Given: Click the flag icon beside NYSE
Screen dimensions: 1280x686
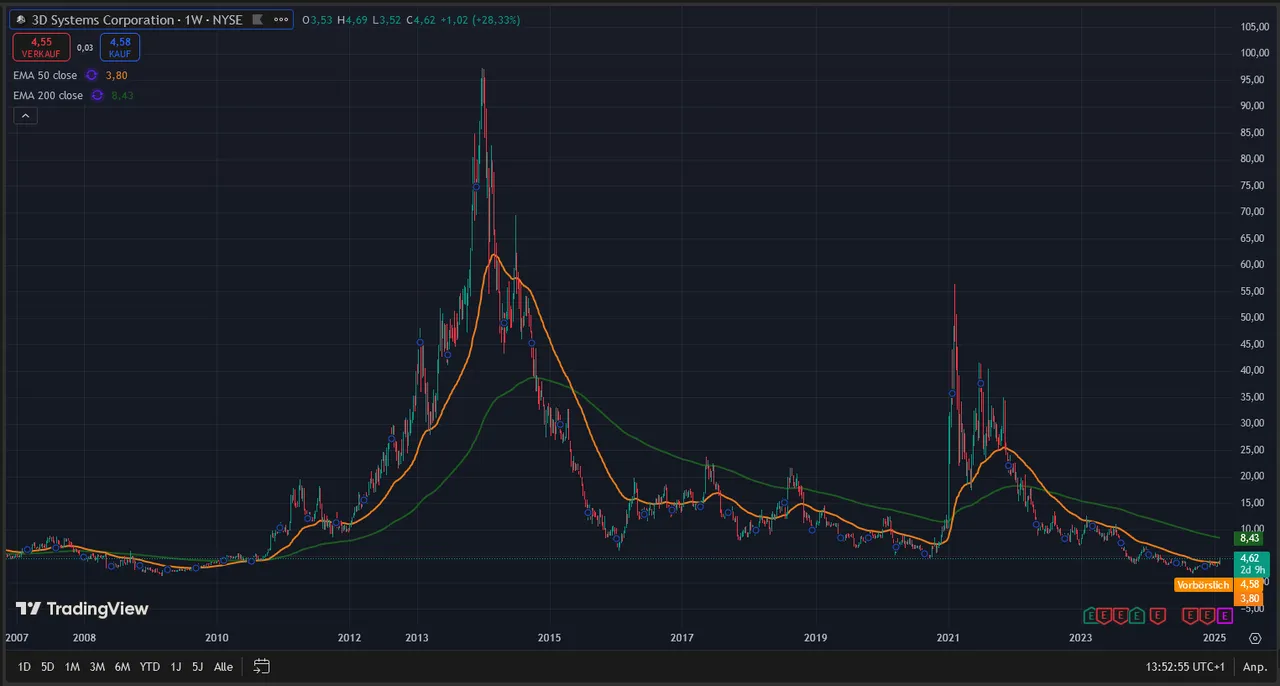Looking at the screenshot, I should click(257, 19).
